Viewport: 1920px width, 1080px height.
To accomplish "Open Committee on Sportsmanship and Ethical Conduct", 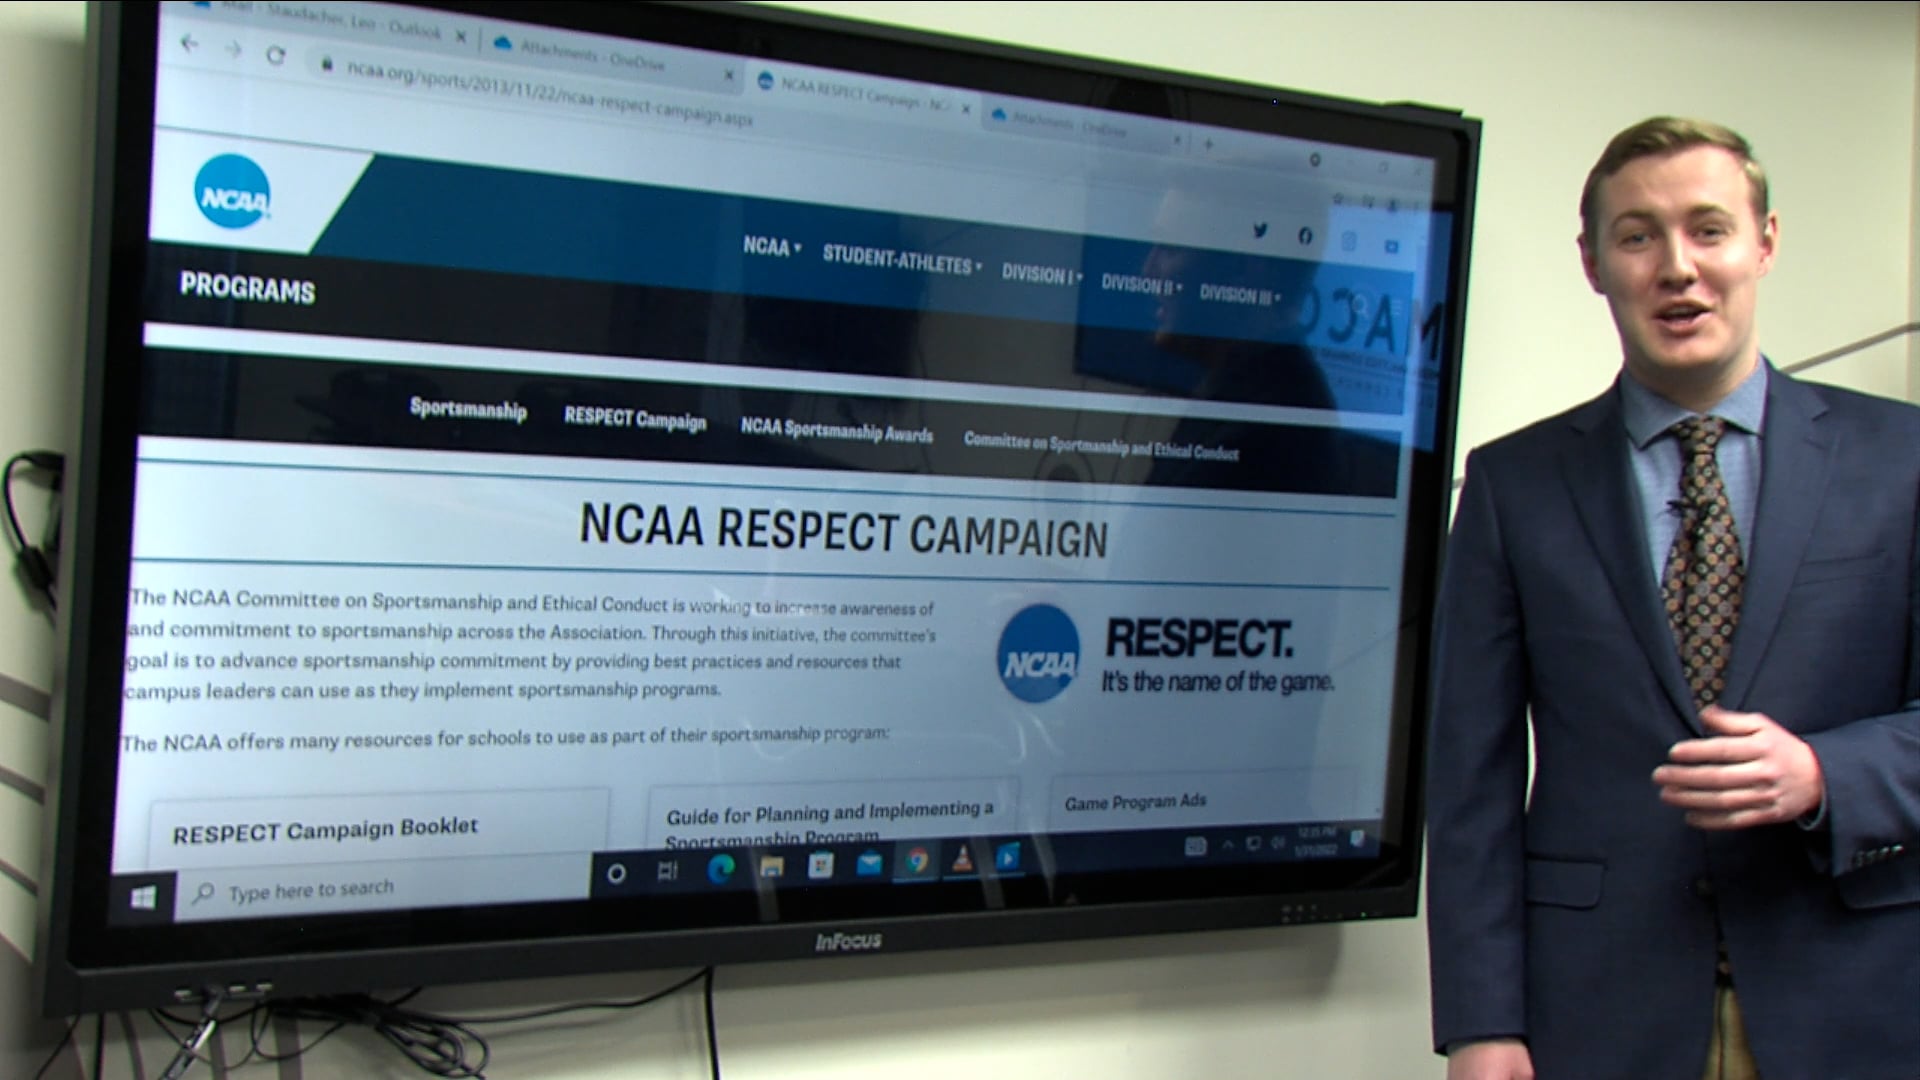I will click(1101, 446).
